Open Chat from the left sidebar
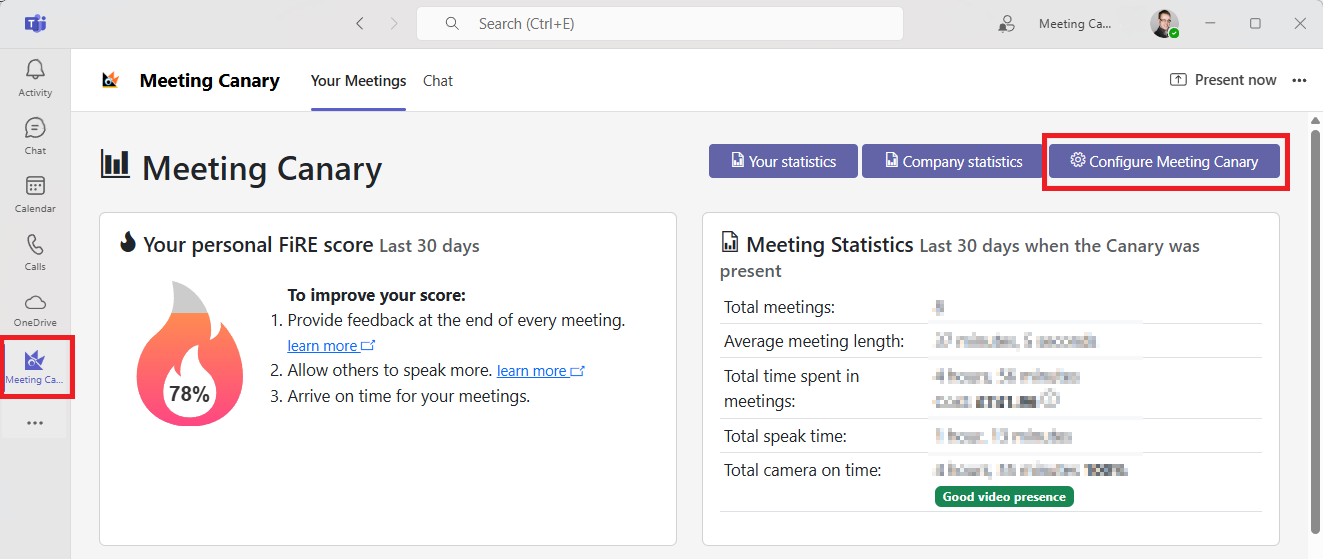This screenshot has height=559, width=1323. (35, 135)
